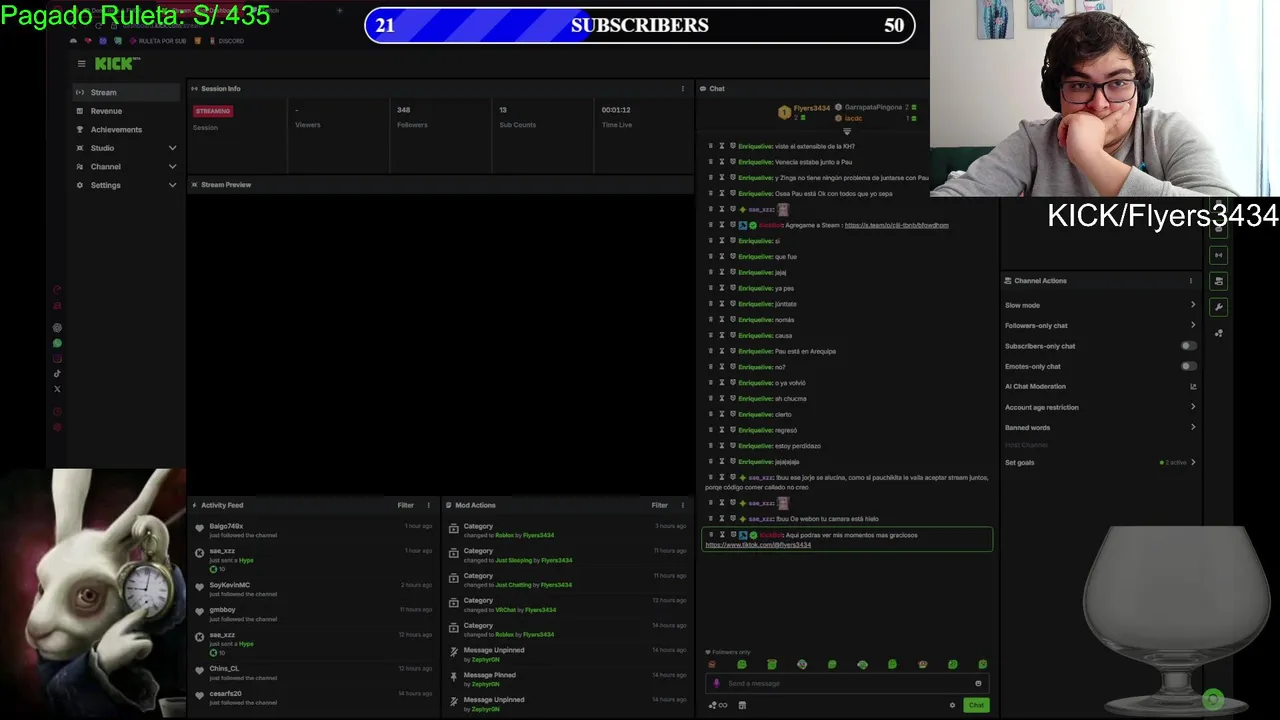Click the Time Live value 00:01:12
Screen dimensions: 1280x720
point(616,110)
